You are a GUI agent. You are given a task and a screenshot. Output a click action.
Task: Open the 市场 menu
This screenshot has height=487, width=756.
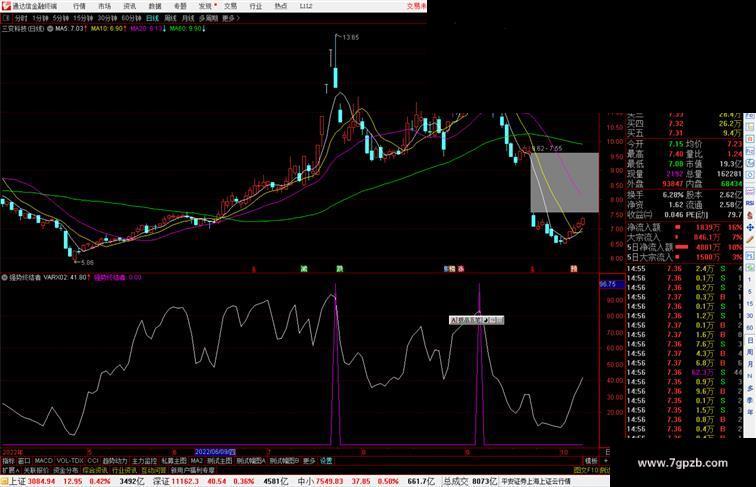click(104, 6)
